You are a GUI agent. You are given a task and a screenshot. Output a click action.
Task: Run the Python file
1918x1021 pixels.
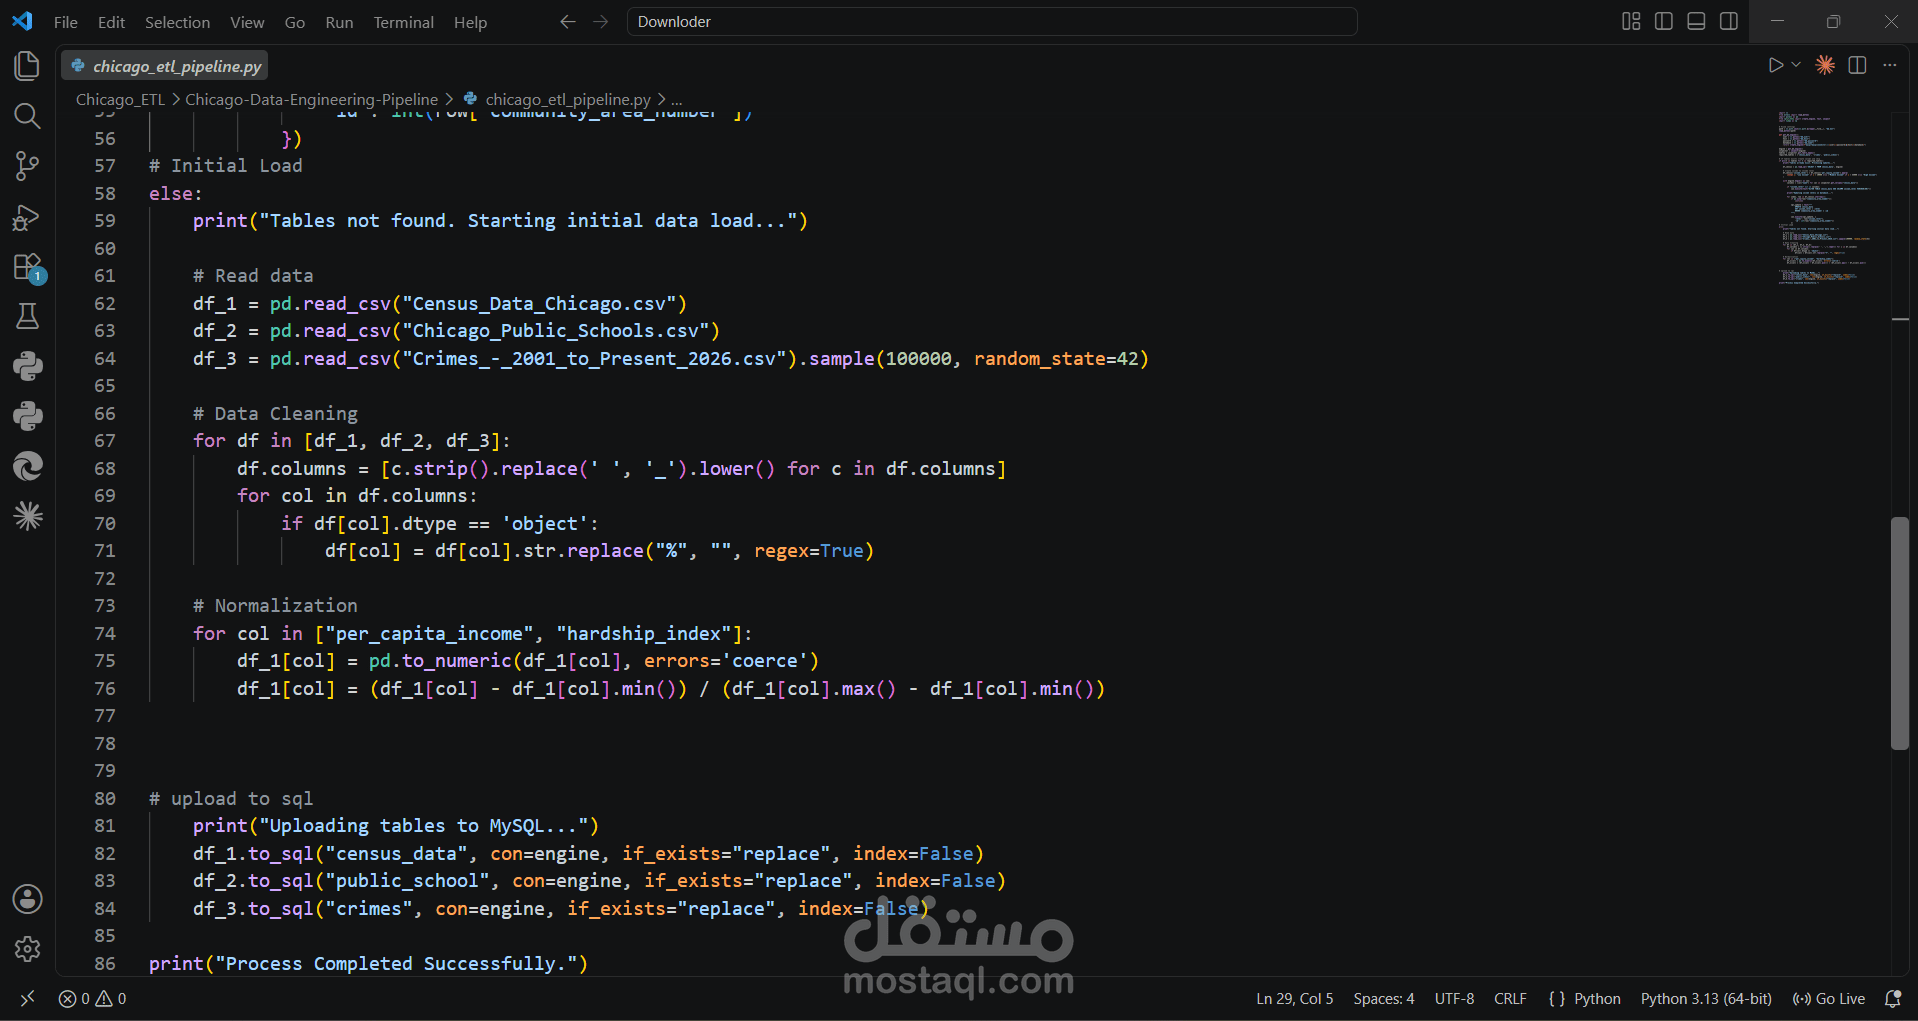click(x=1775, y=65)
